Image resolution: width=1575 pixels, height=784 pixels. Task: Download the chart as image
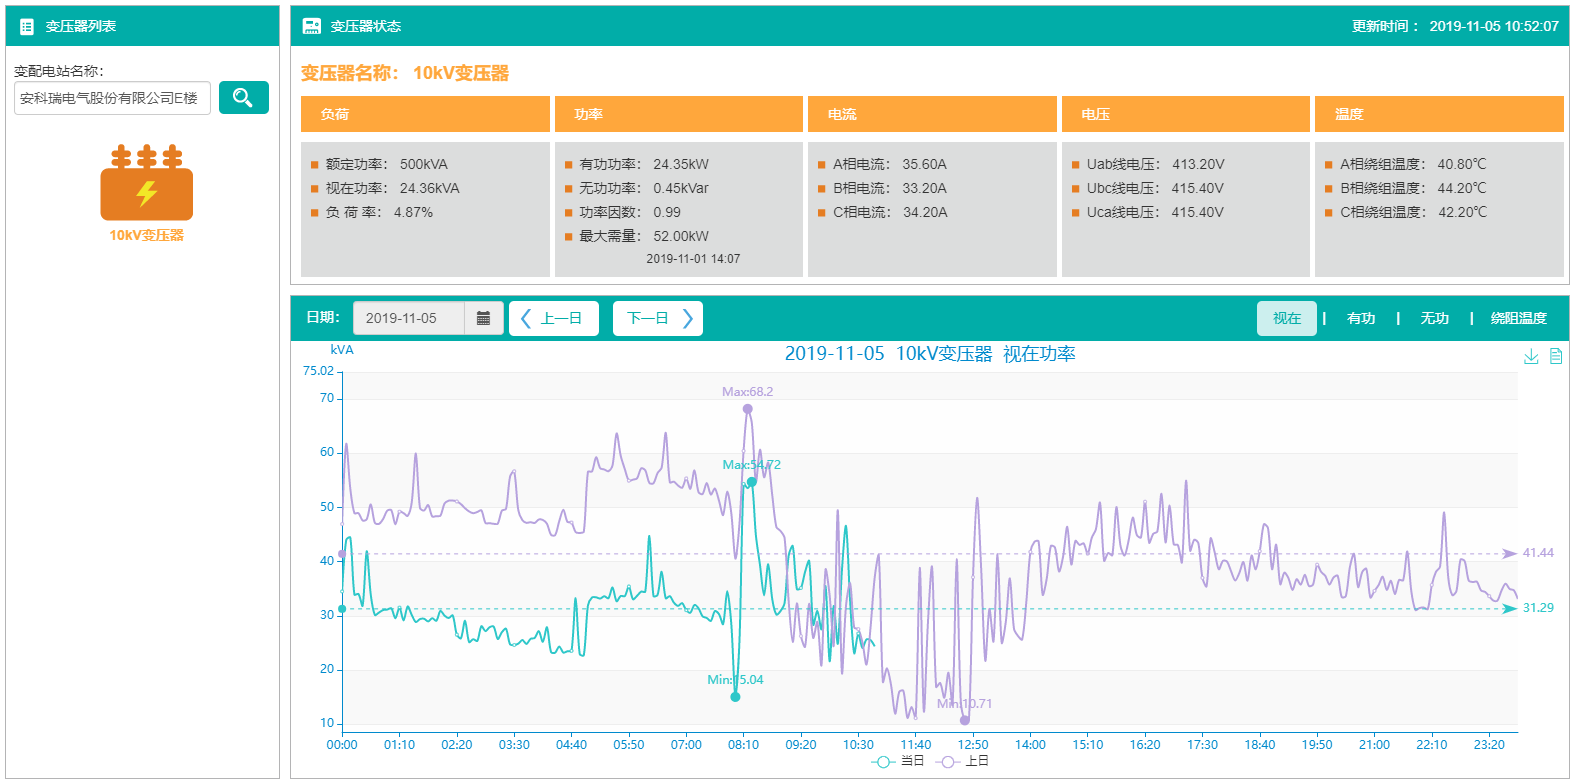[x=1531, y=356]
